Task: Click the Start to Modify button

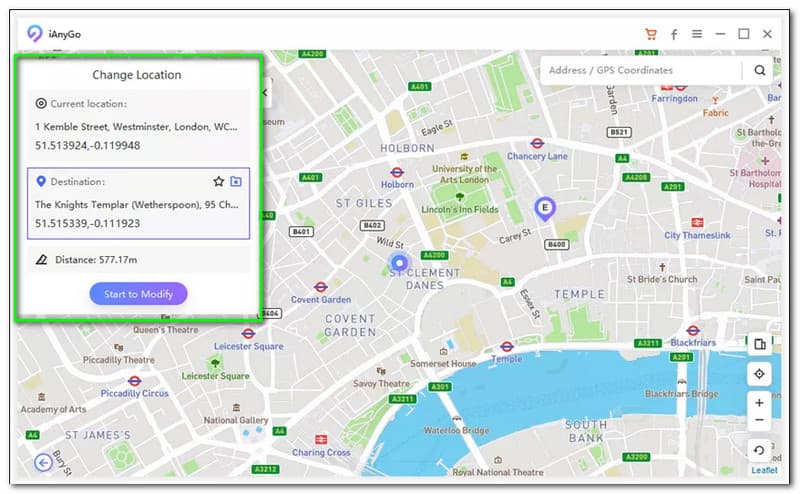Action: point(138,294)
